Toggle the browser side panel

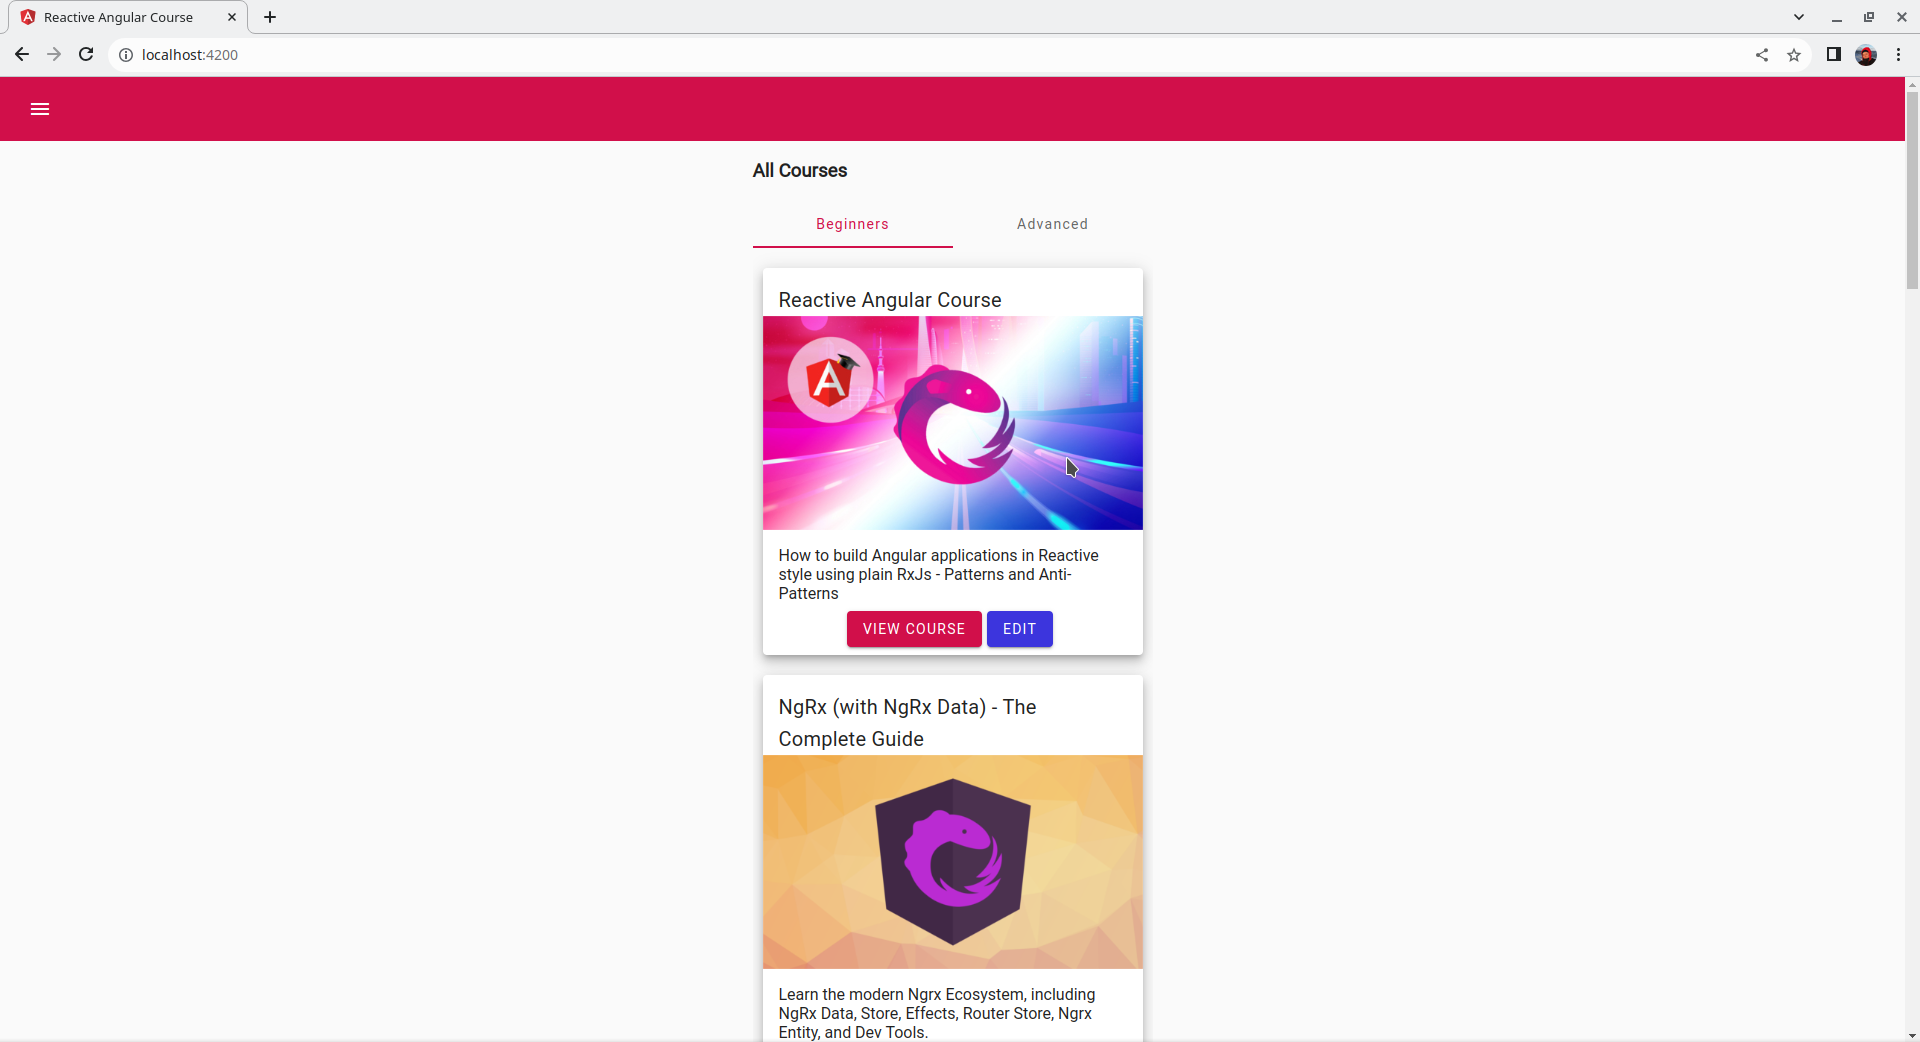[1834, 55]
